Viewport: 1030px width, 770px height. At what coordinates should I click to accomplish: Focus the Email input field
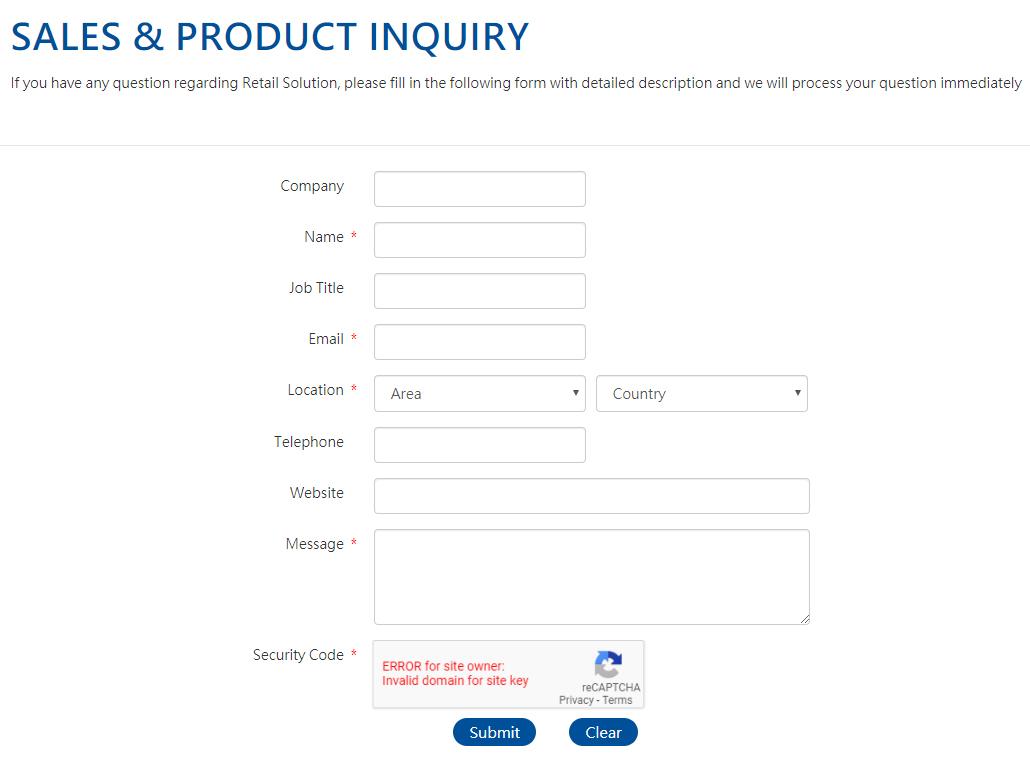point(480,342)
